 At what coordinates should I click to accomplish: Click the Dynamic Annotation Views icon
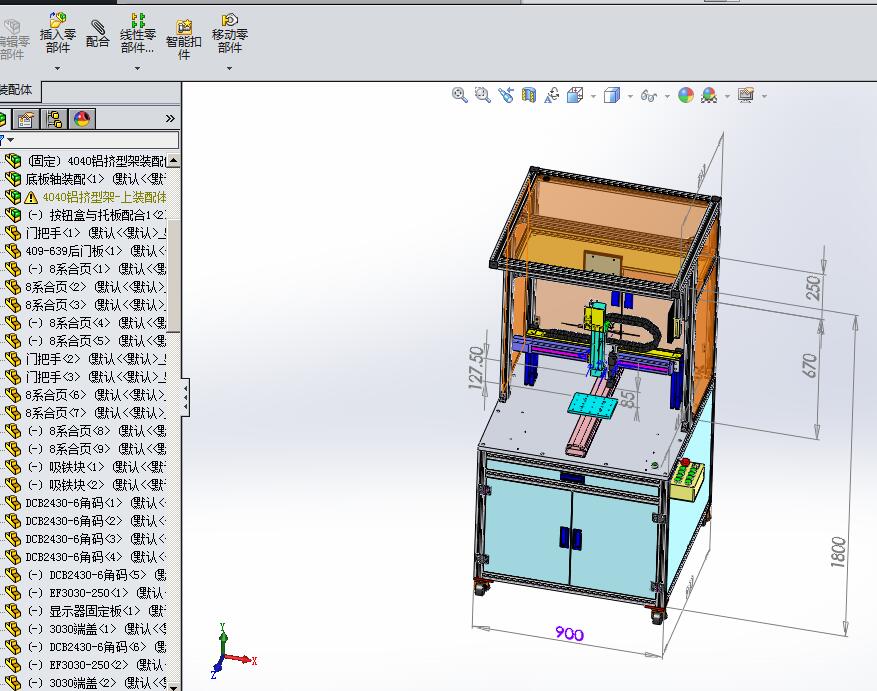tap(551, 95)
